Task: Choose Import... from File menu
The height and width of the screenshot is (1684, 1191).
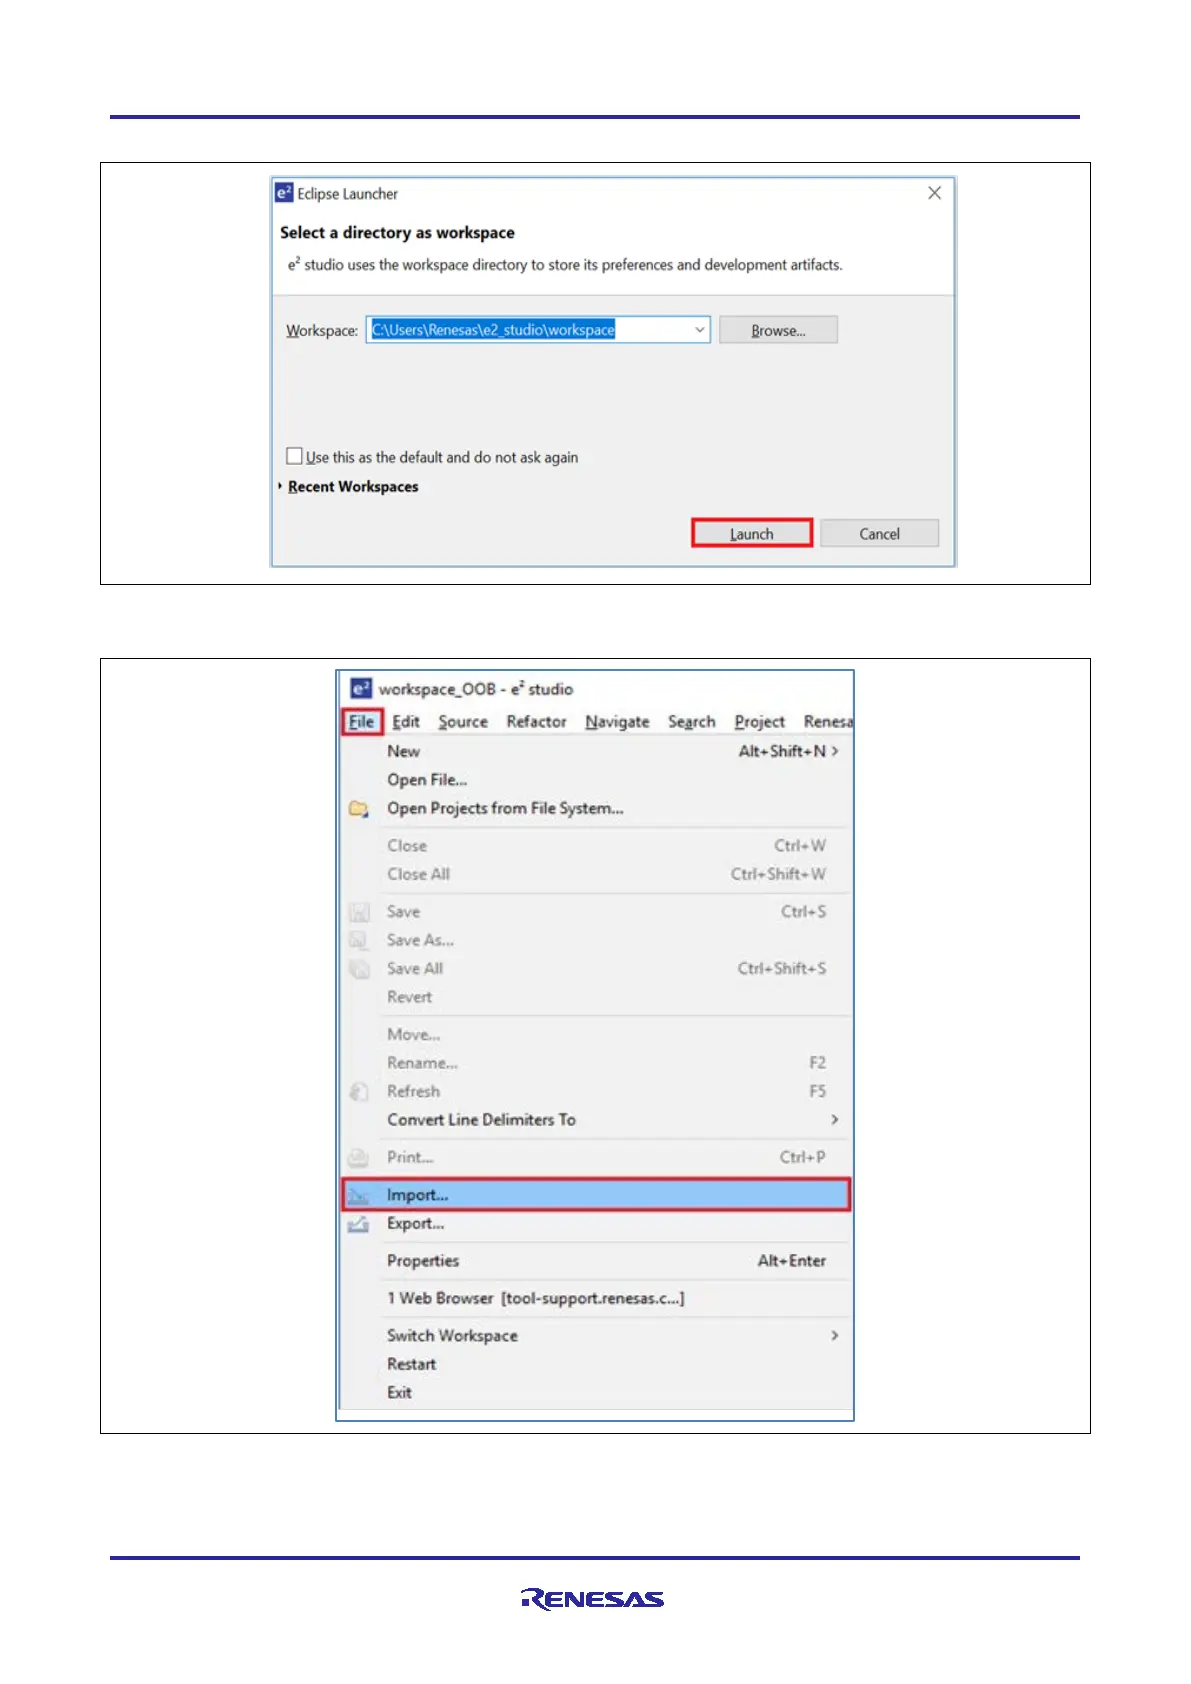Action: pos(596,1195)
